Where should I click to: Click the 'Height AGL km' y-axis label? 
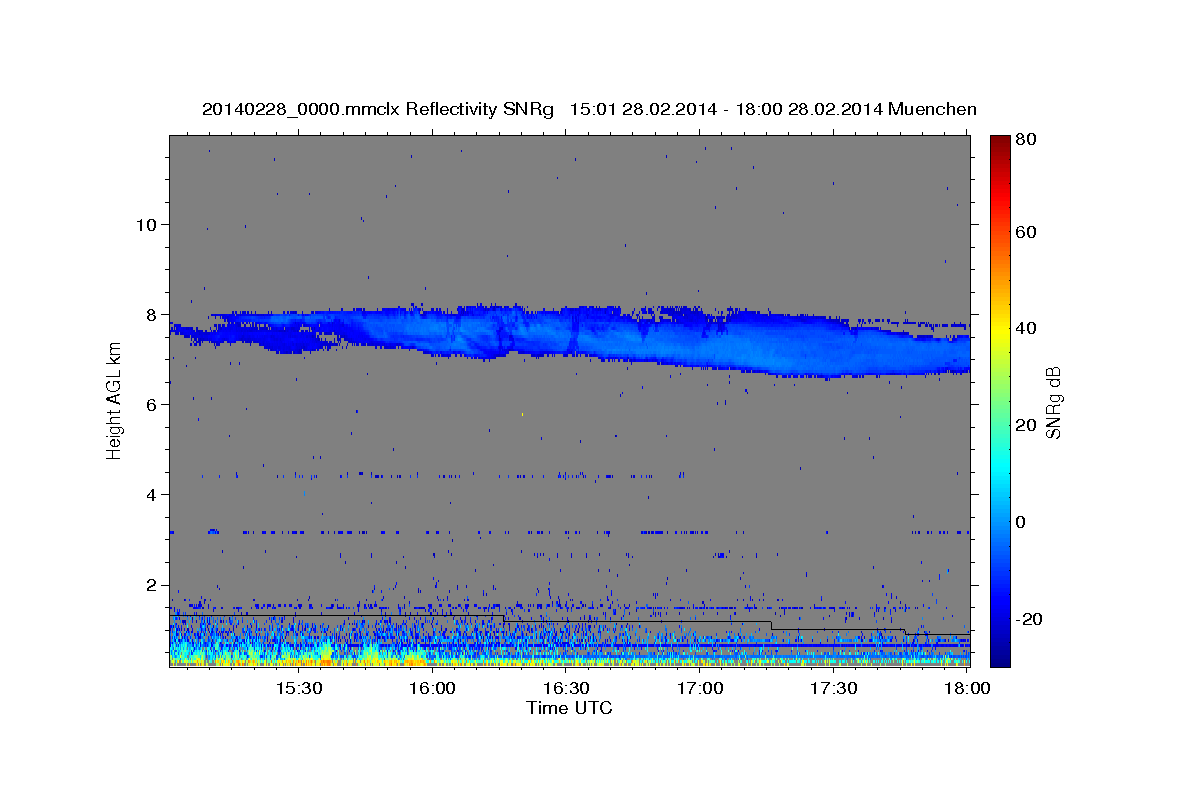pos(114,402)
